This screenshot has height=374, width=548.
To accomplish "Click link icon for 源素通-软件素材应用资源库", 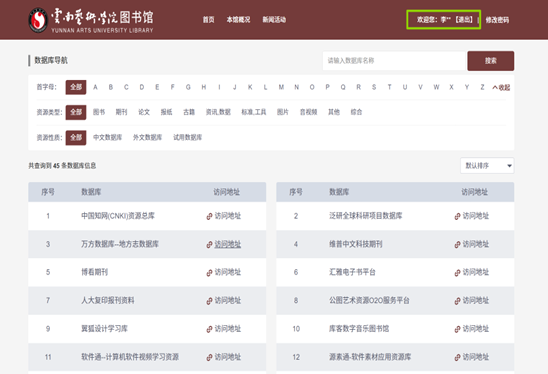I will coord(457,357).
